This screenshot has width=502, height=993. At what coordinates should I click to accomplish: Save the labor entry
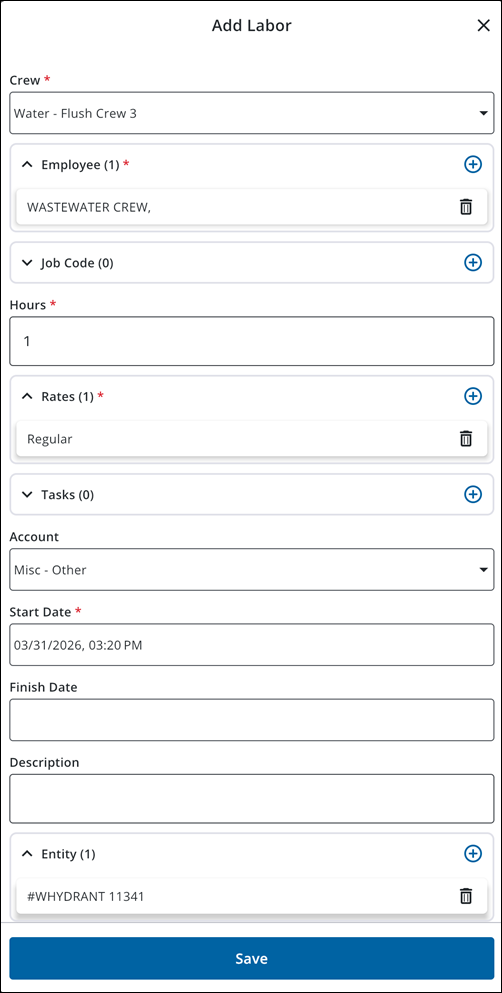(251, 958)
